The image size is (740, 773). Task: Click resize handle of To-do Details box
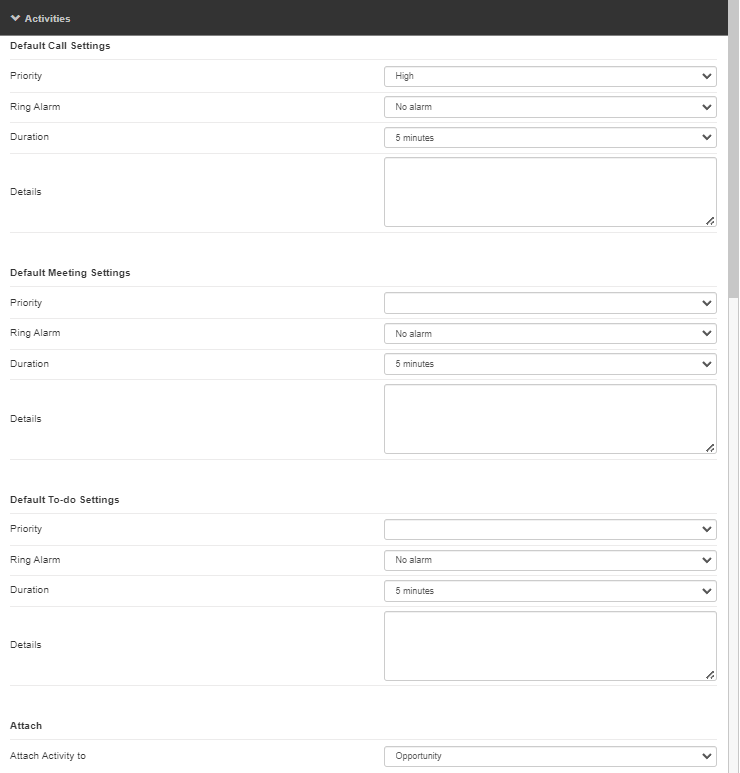(x=710, y=675)
